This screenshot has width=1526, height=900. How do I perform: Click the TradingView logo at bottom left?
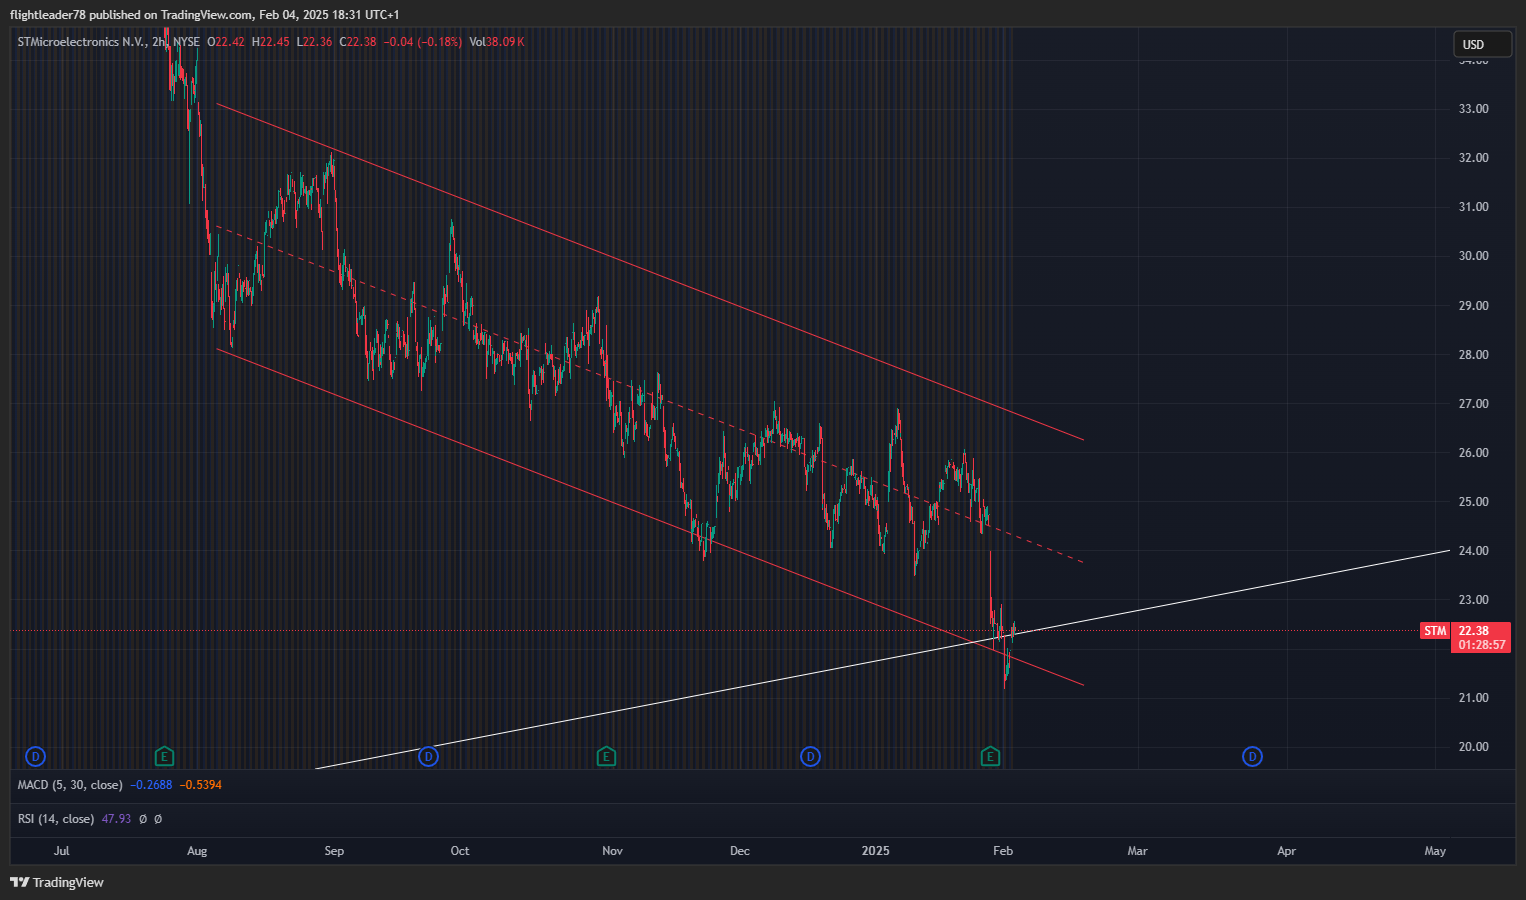pyautogui.click(x=57, y=882)
